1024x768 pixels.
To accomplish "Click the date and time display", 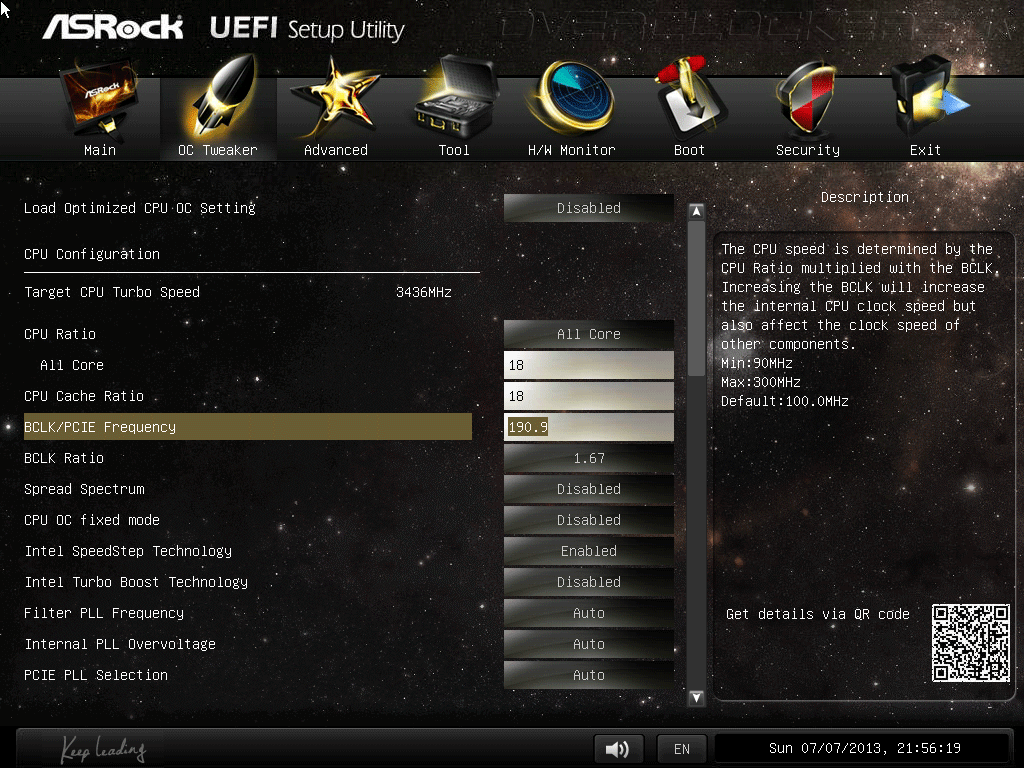I will [864, 748].
